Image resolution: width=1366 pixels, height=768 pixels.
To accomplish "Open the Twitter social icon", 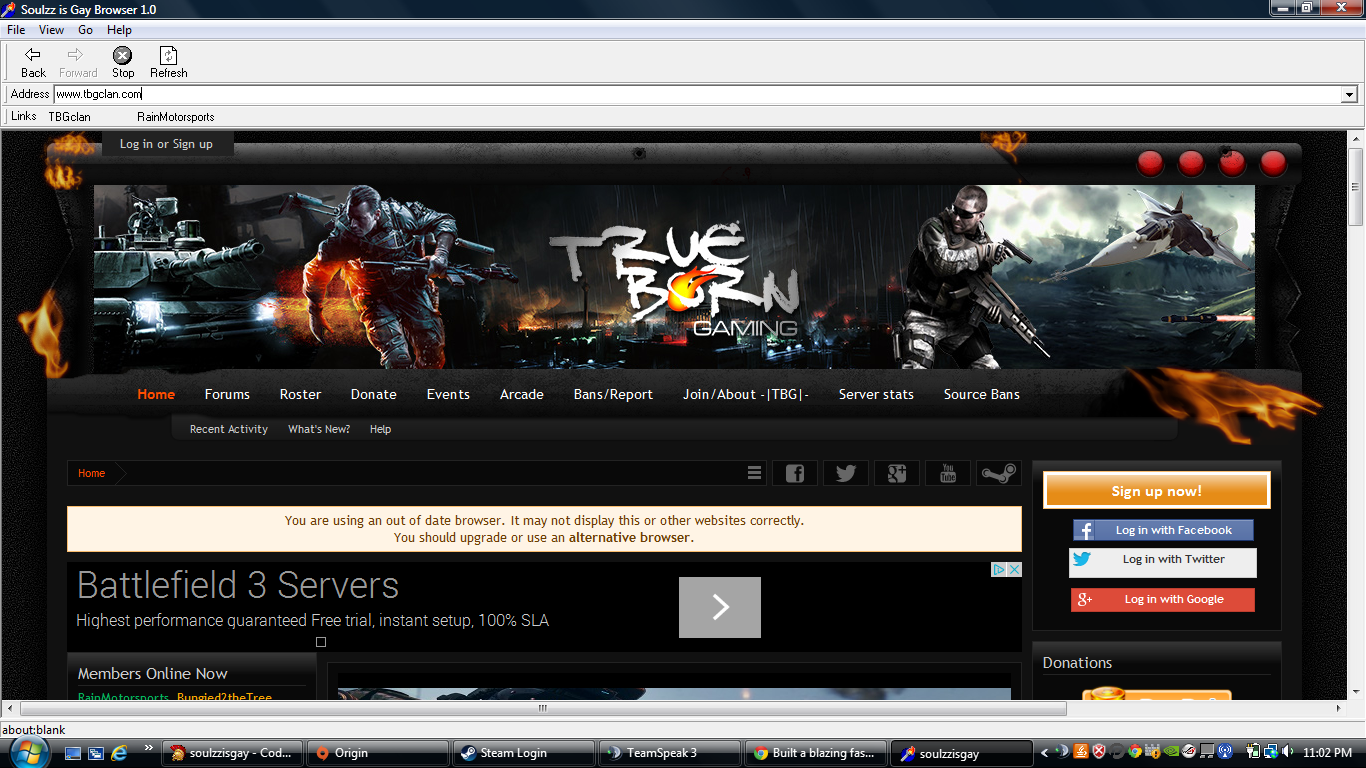I will 846,473.
